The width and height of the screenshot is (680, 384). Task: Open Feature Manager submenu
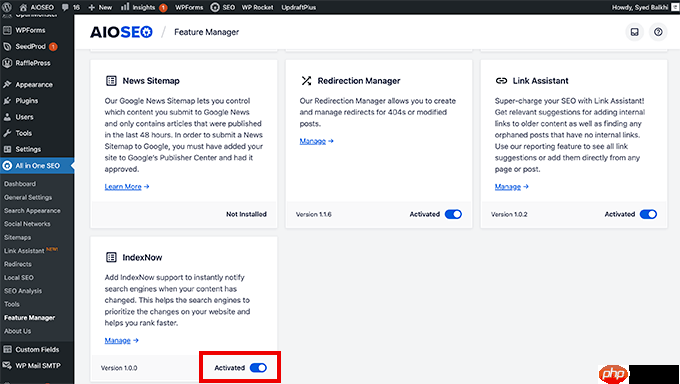(x=29, y=318)
